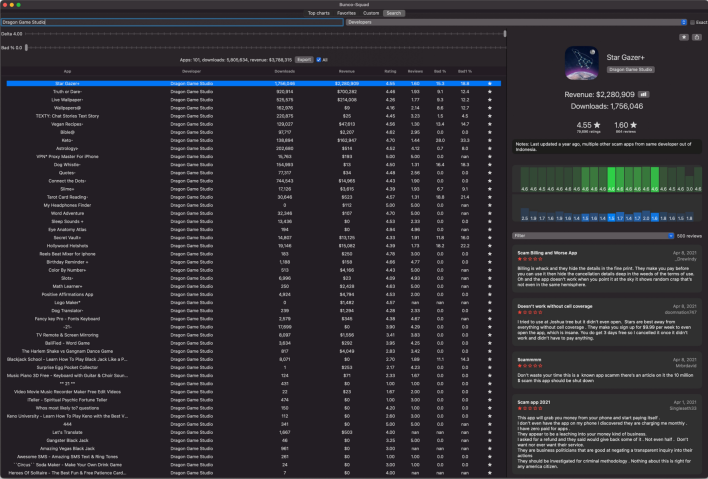This screenshot has width=708, height=479.
Task: Toggle favorite star on VPN Proxy Master row
Action: click(x=490, y=157)
